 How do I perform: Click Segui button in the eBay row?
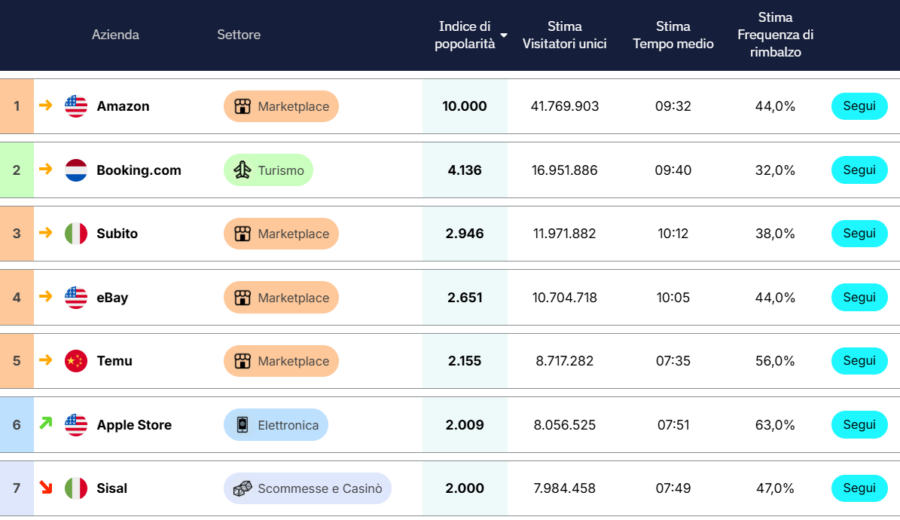(859, 297)
